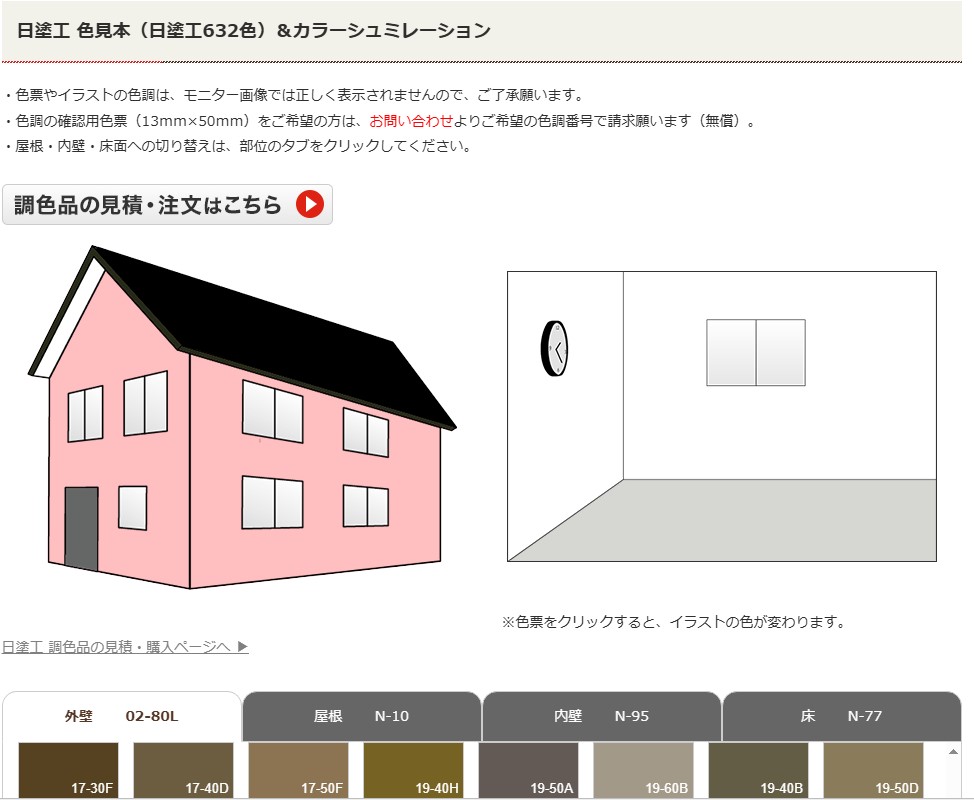Click the wall clock in the room illustration
This screenshot has height=800, width=974.
[554, 348]
